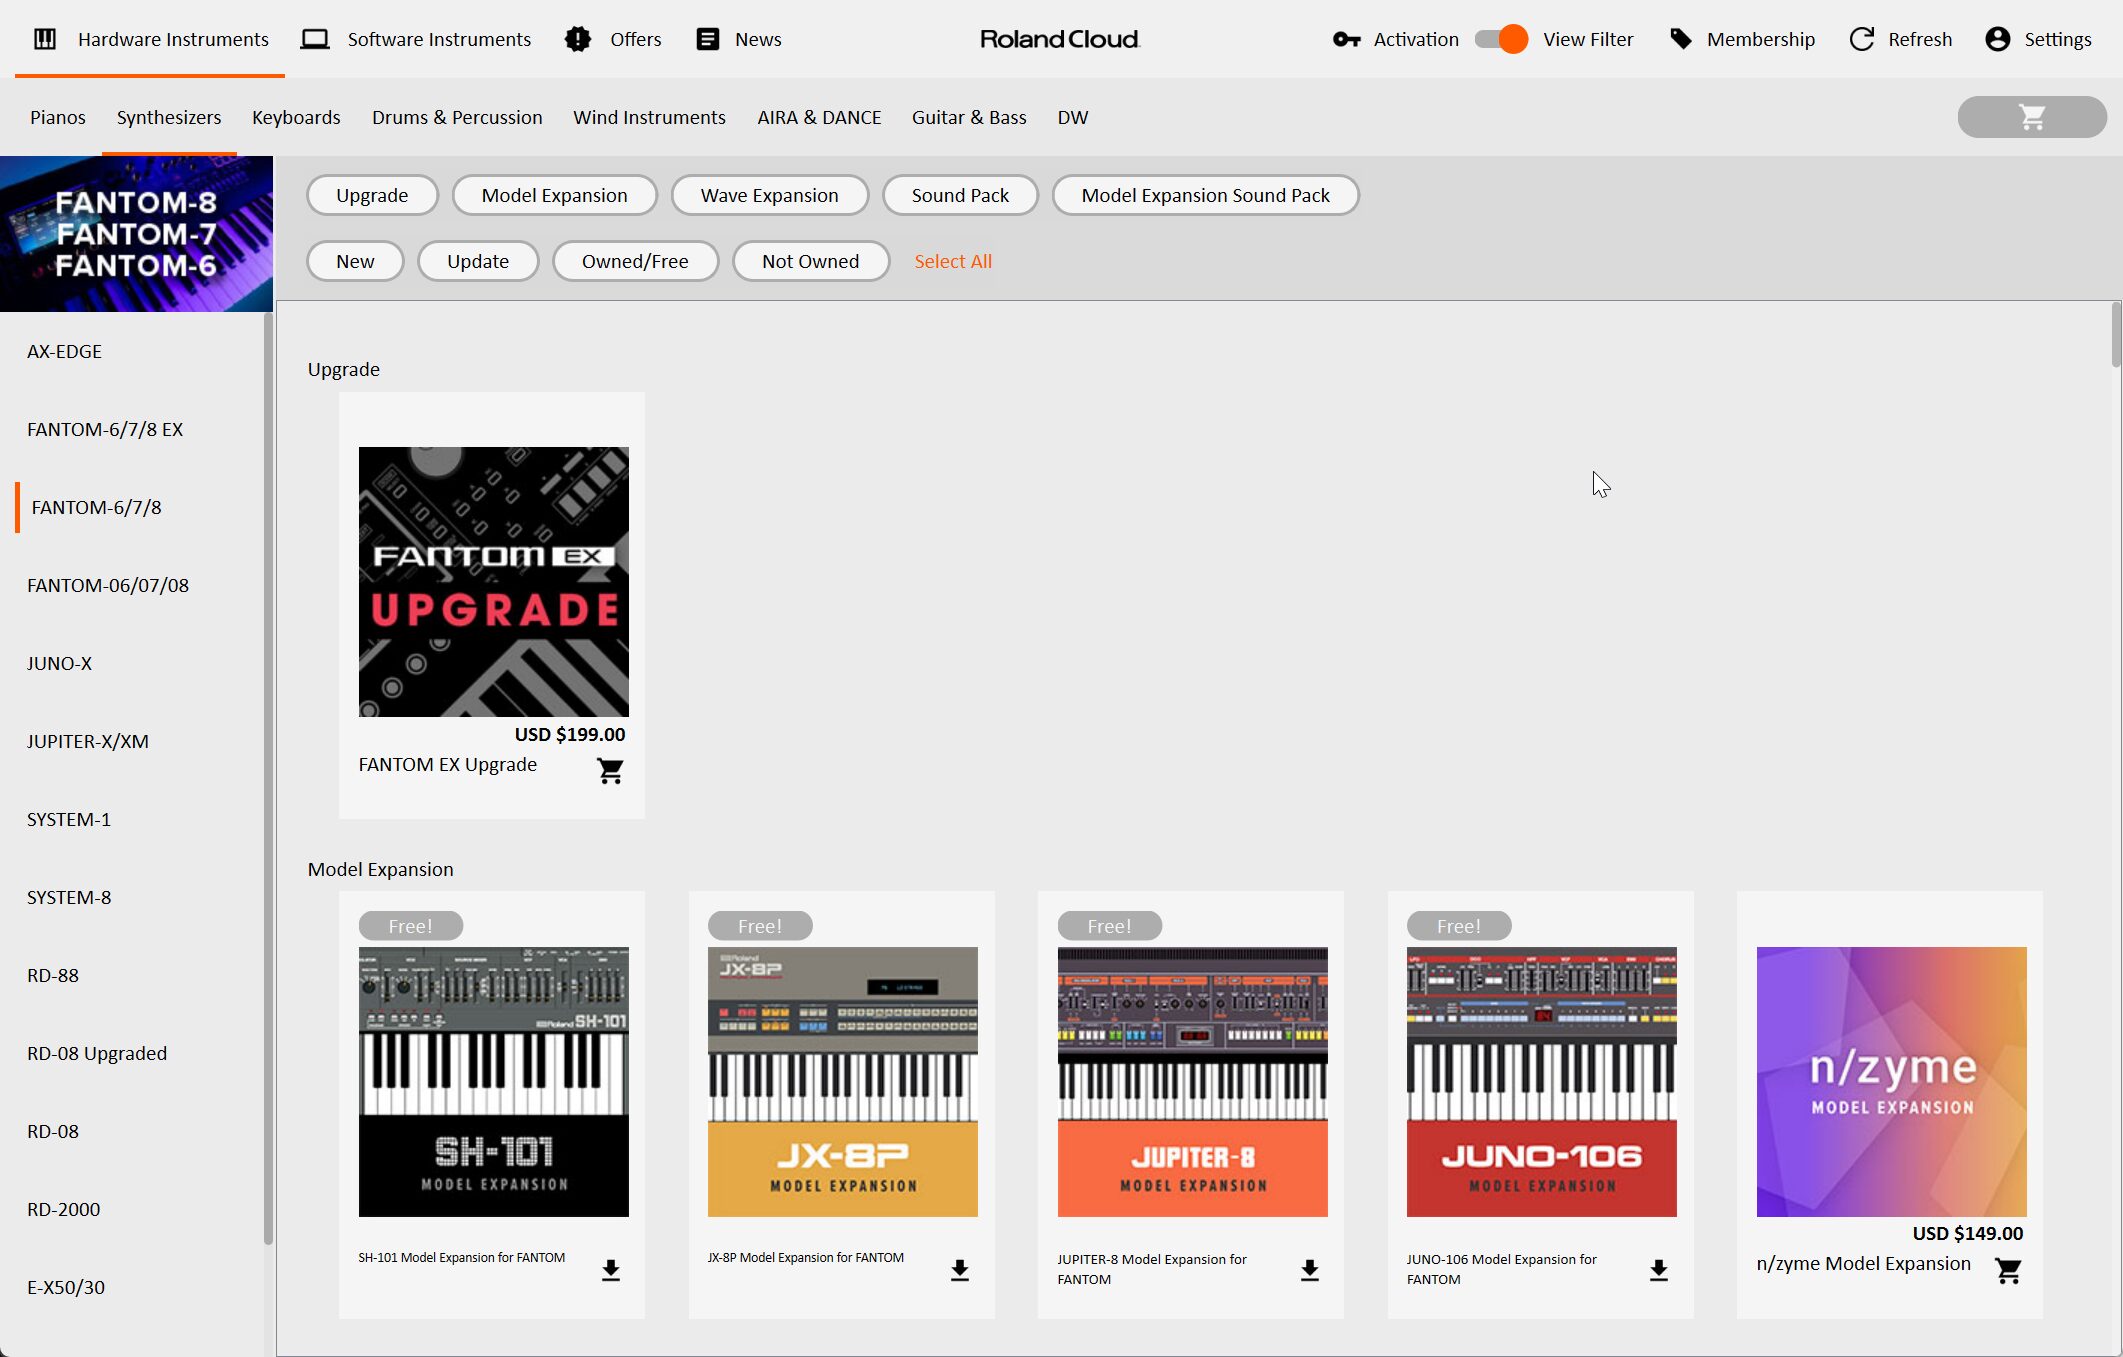Click the Select All link
The width and height of the screenshot is (2123, 1357).
tap(953, 261)
